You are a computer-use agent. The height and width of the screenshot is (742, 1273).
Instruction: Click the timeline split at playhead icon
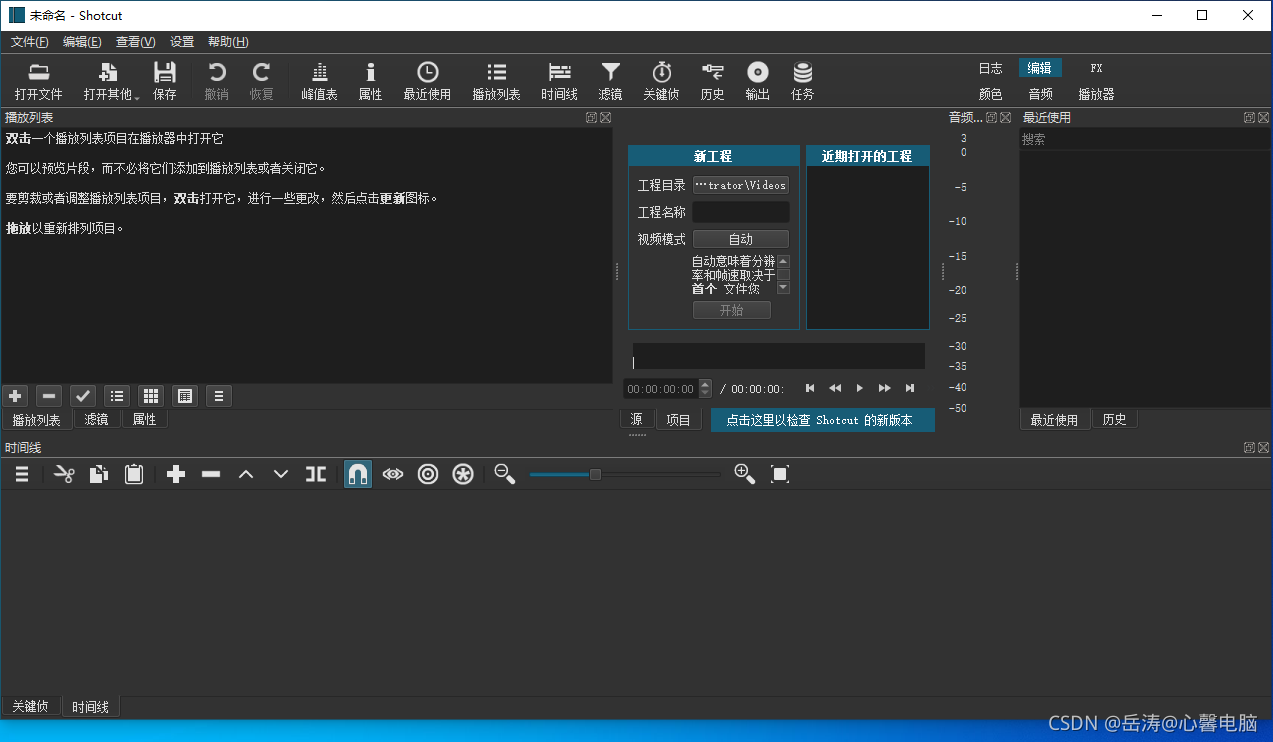[x=316, y=474]
